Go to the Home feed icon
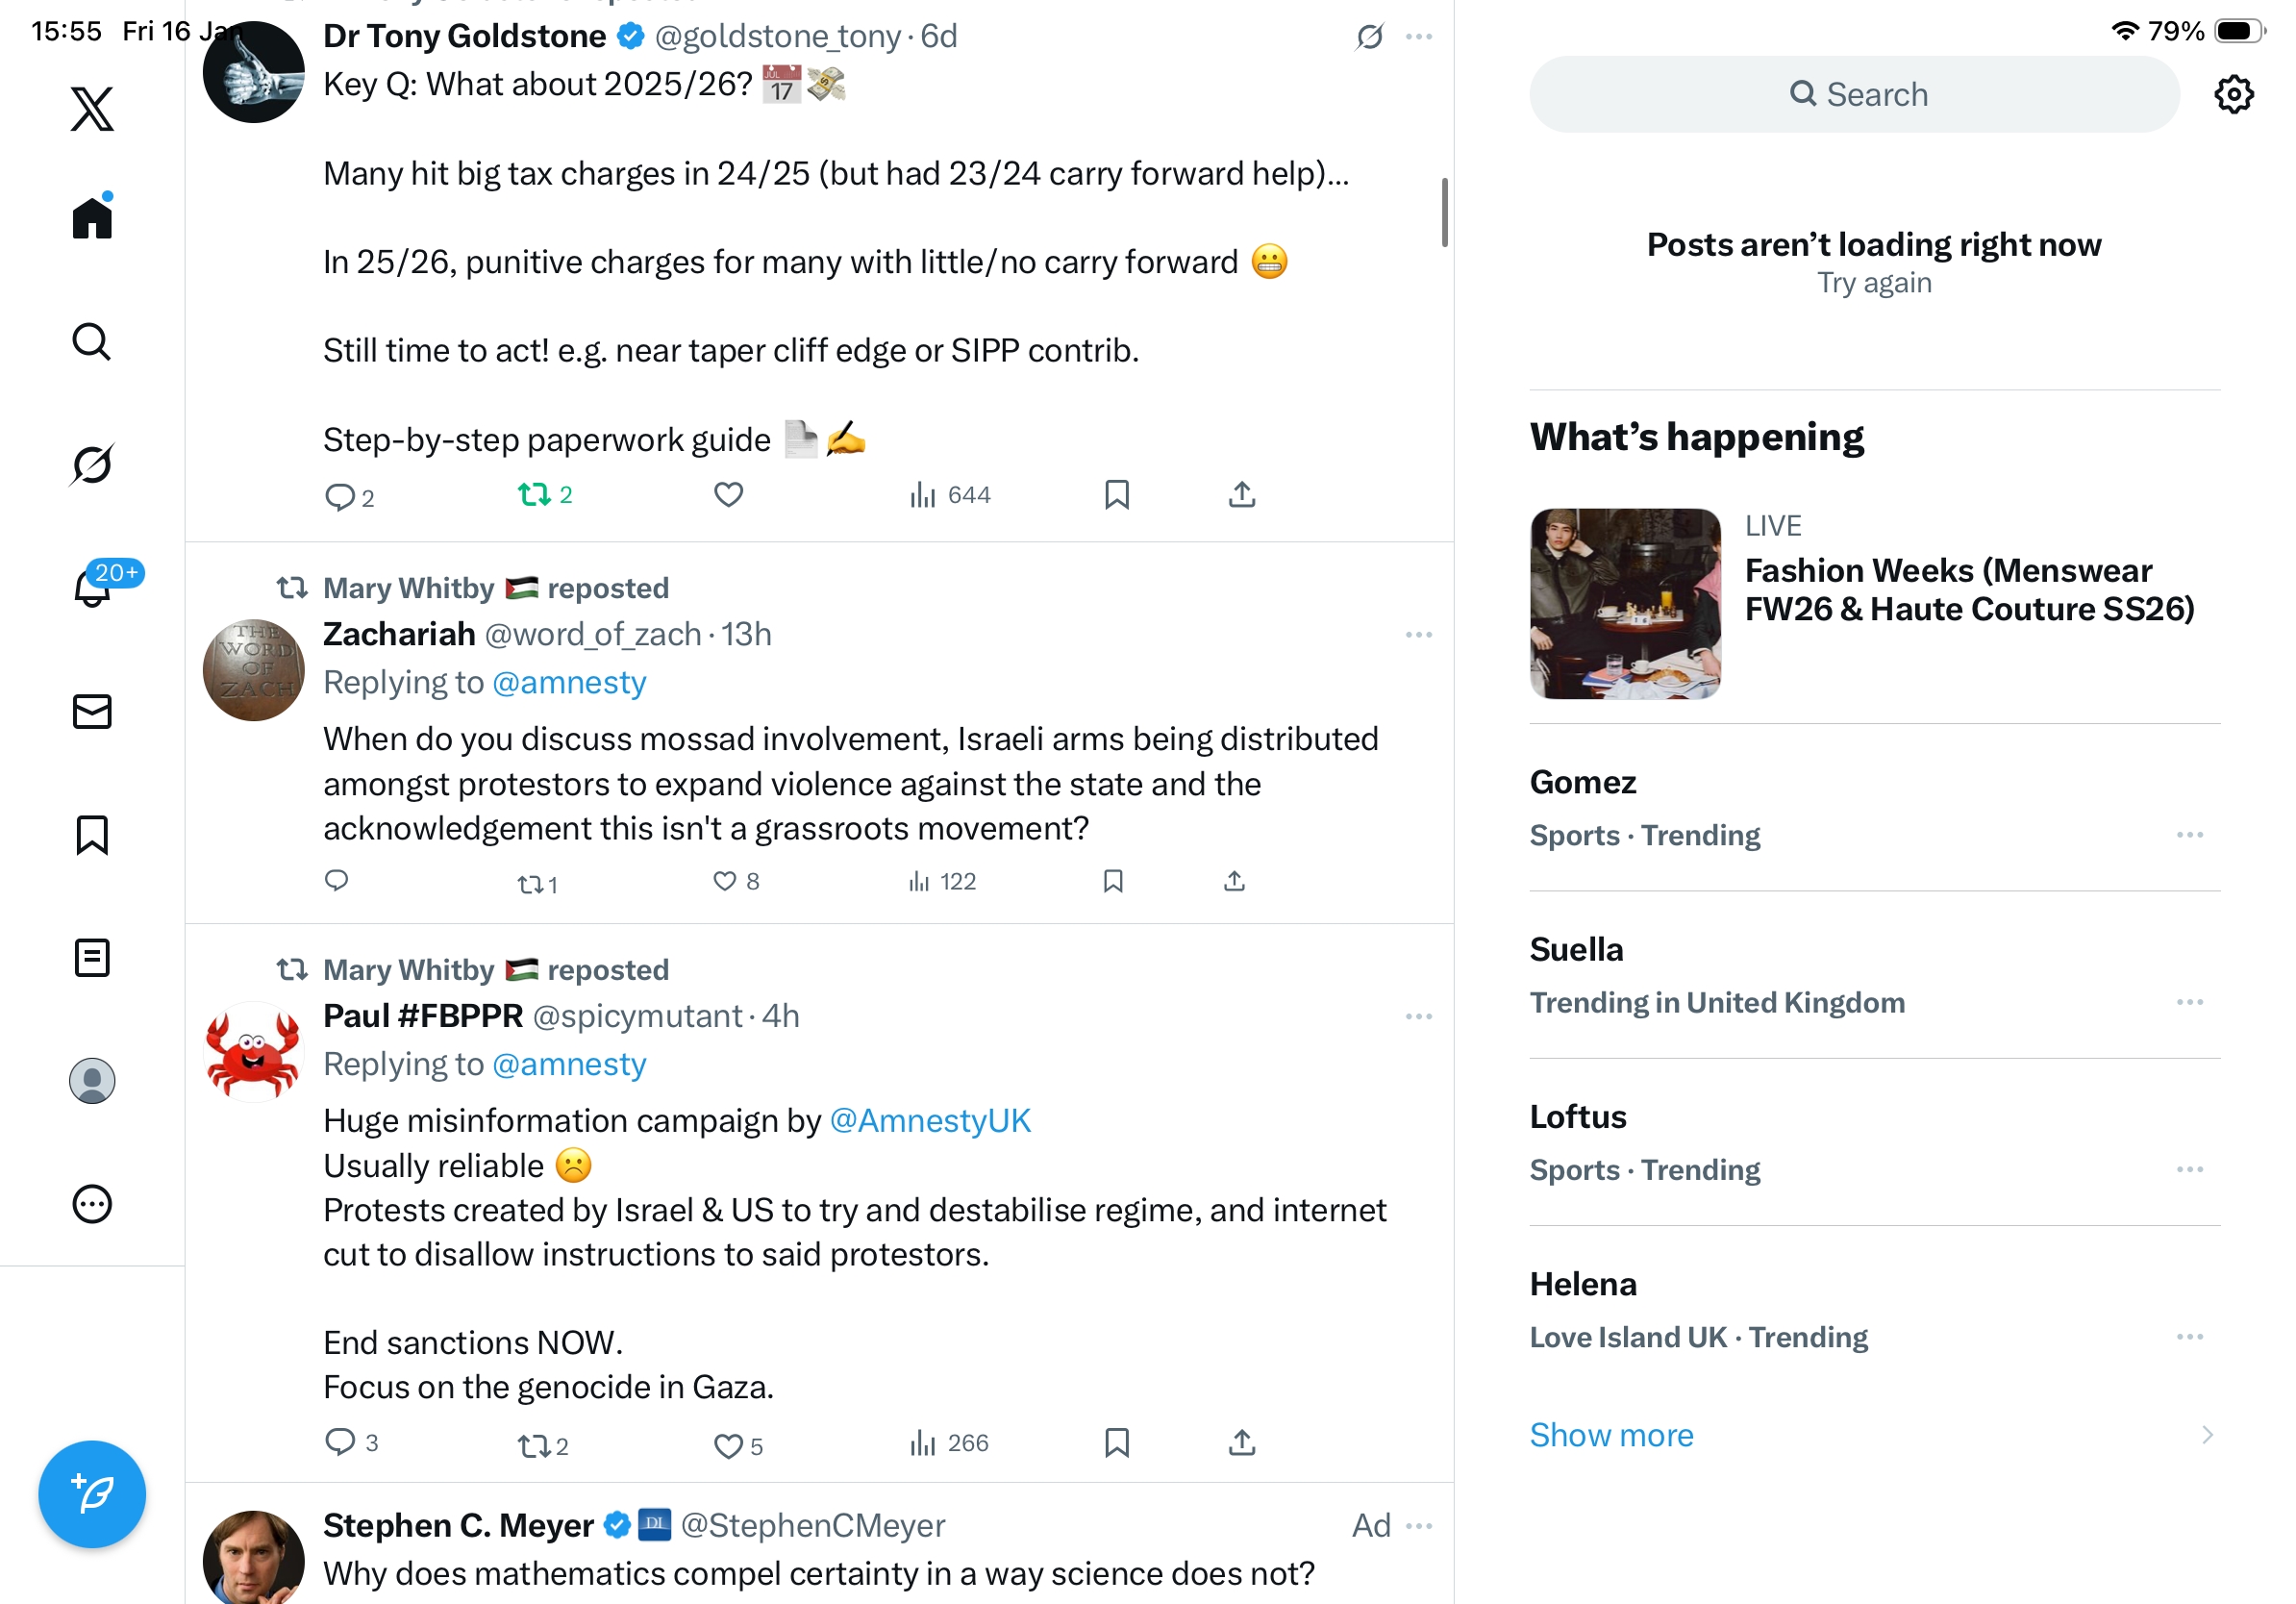 [92, 216]
